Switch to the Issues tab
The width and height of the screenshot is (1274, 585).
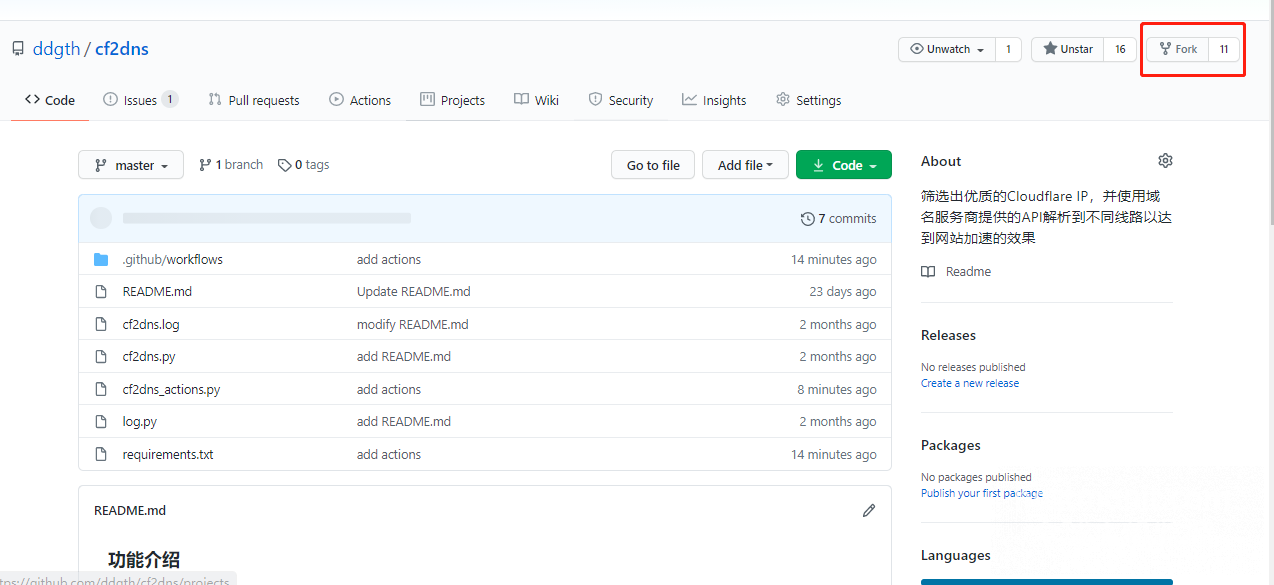(140, 100)
